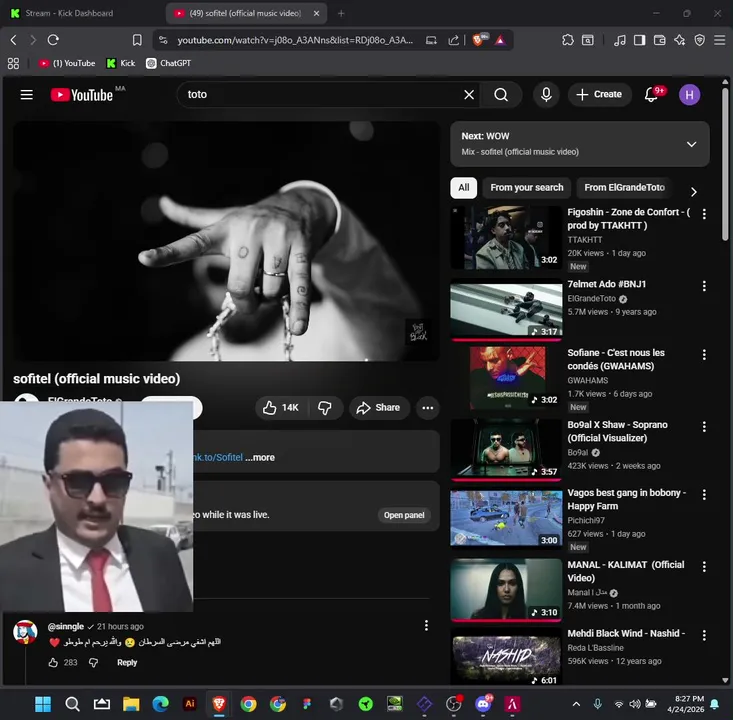
Task: Reply to @sinngle comment
Action: click(127, 662)
